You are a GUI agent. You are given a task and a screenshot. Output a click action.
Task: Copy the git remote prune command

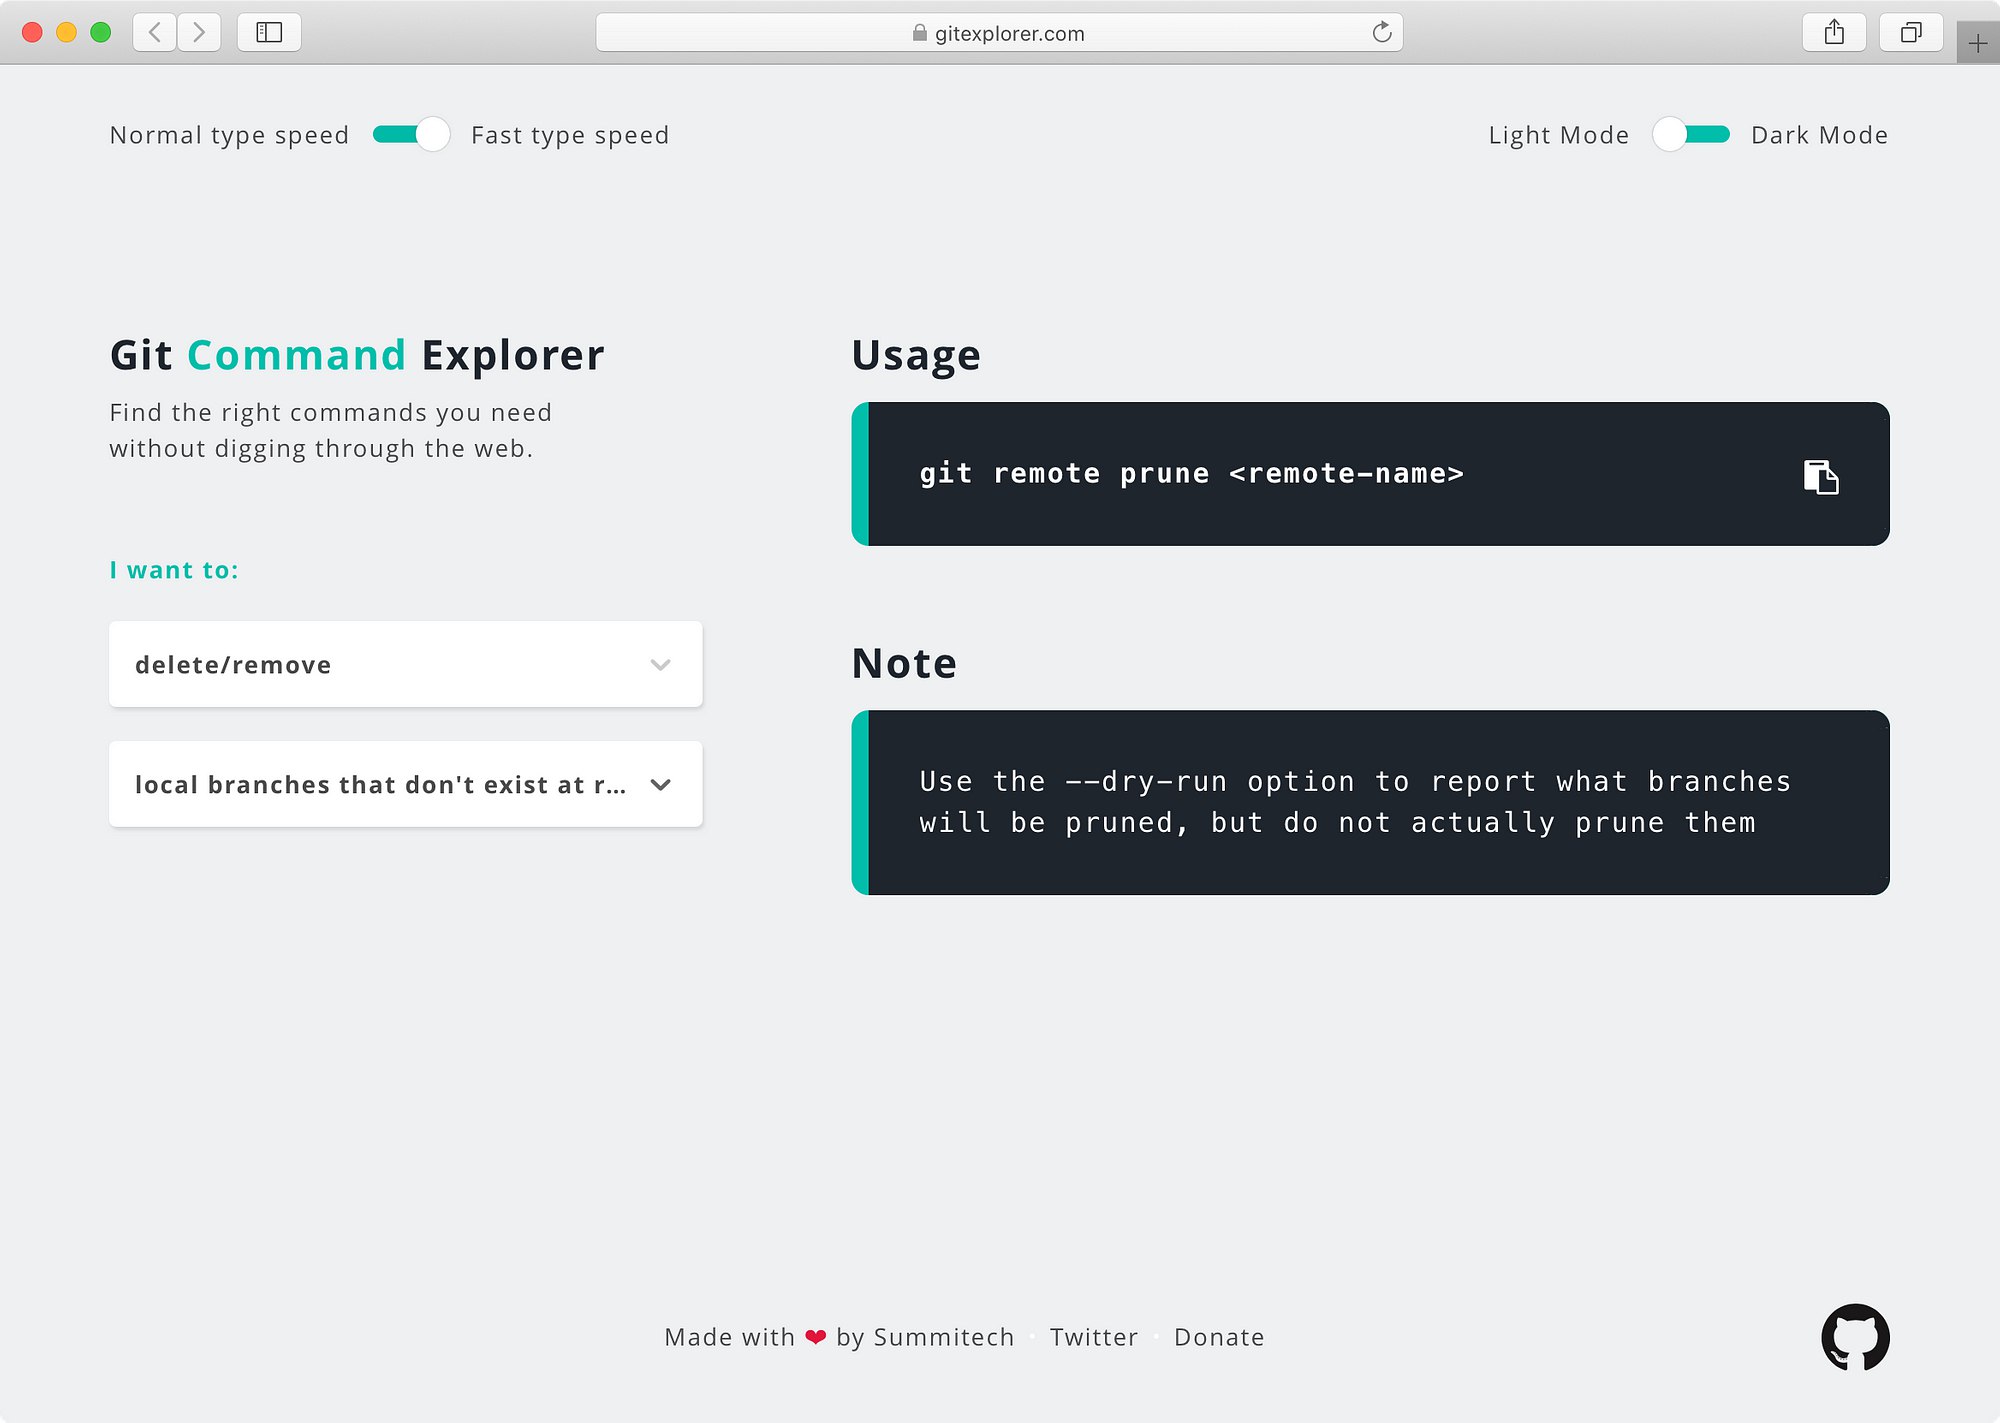(1821, 477)
